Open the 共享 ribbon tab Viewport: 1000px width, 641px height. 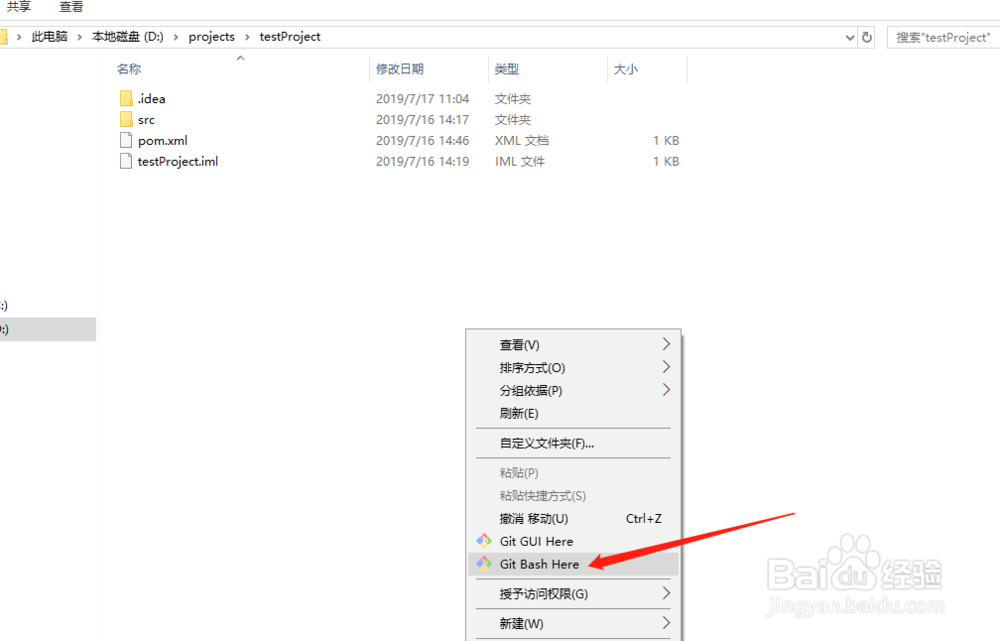click(18, 7)
